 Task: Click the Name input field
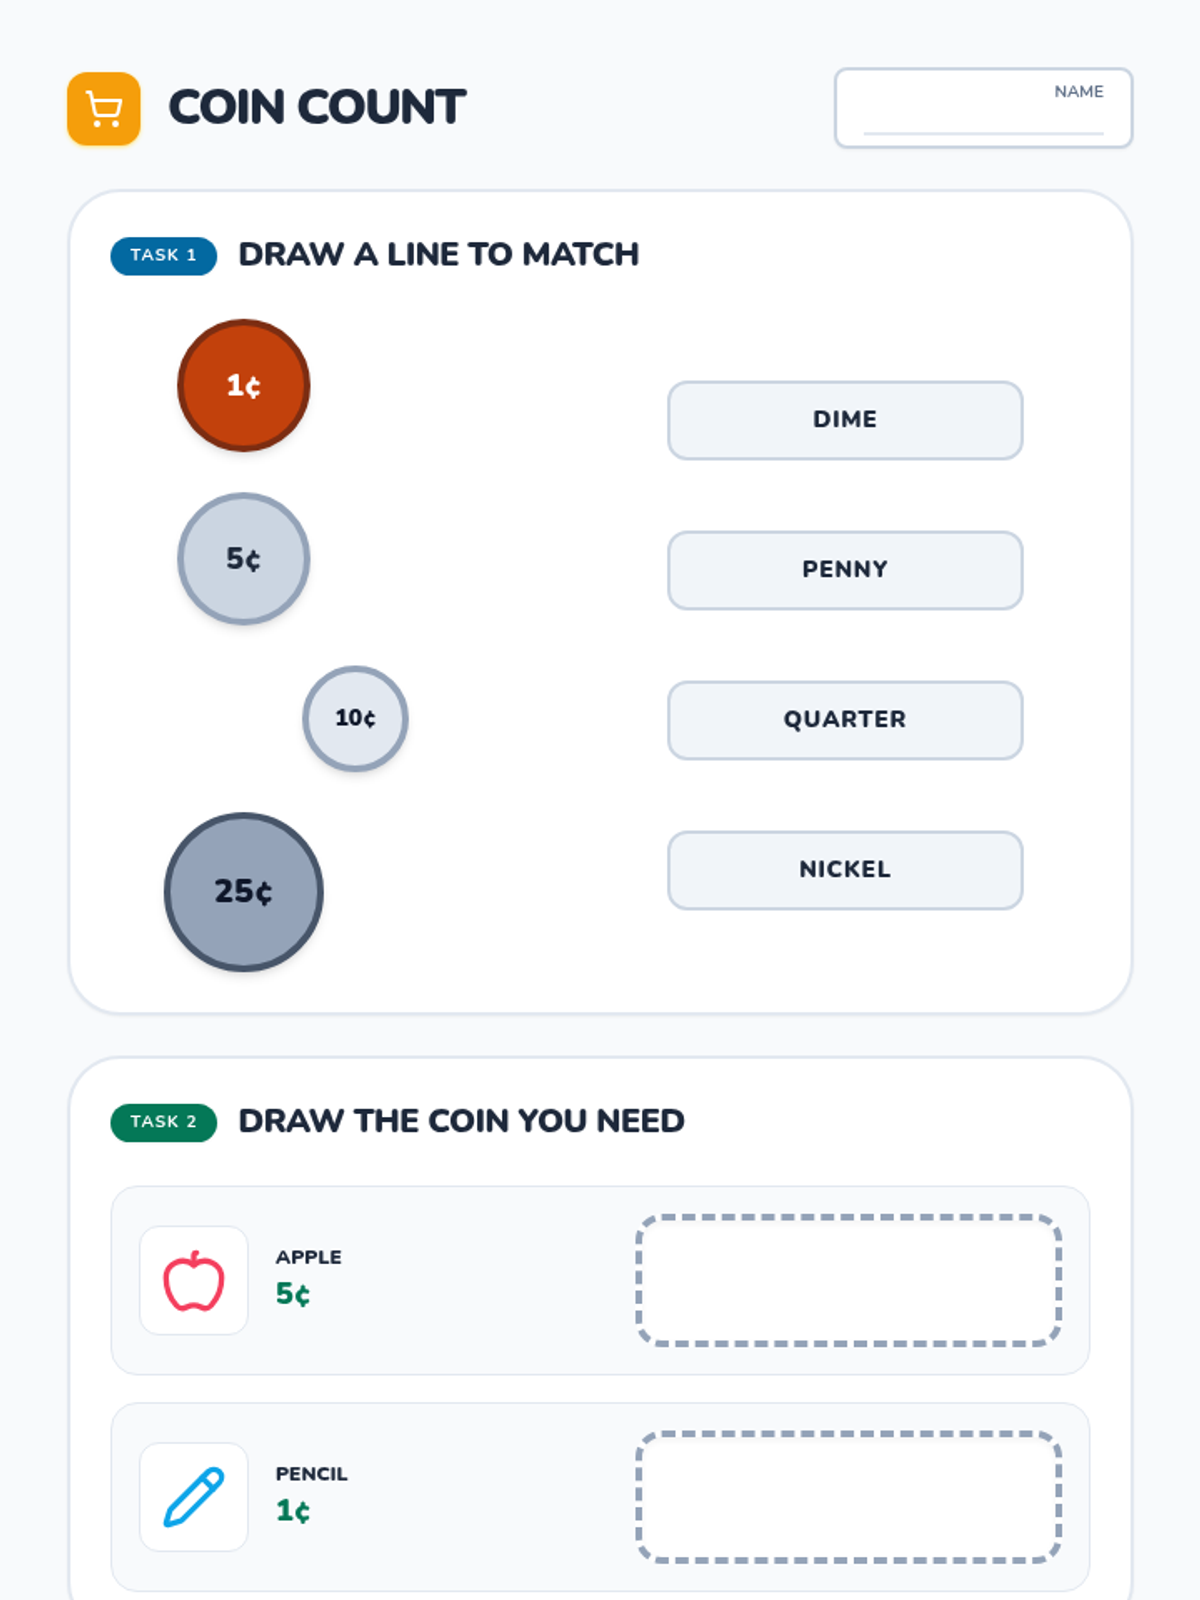coord(983,109)
